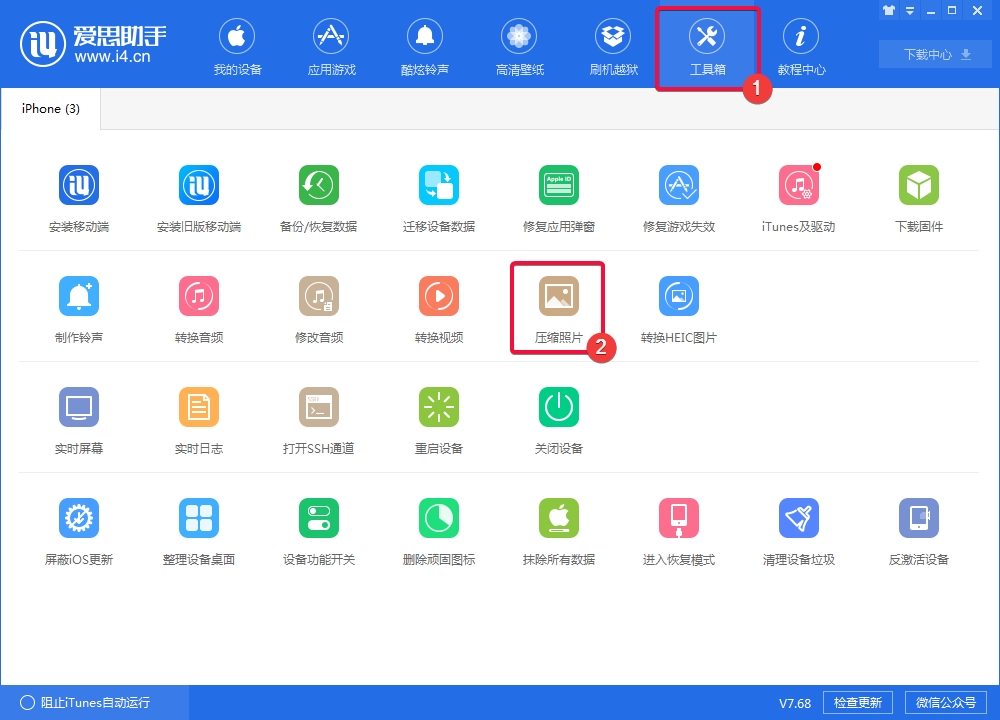This screenshot has height=720, width=1000.
Task: Open the 压缩照片 (Compress Photos) tool
Action: (x=558, y=307)
